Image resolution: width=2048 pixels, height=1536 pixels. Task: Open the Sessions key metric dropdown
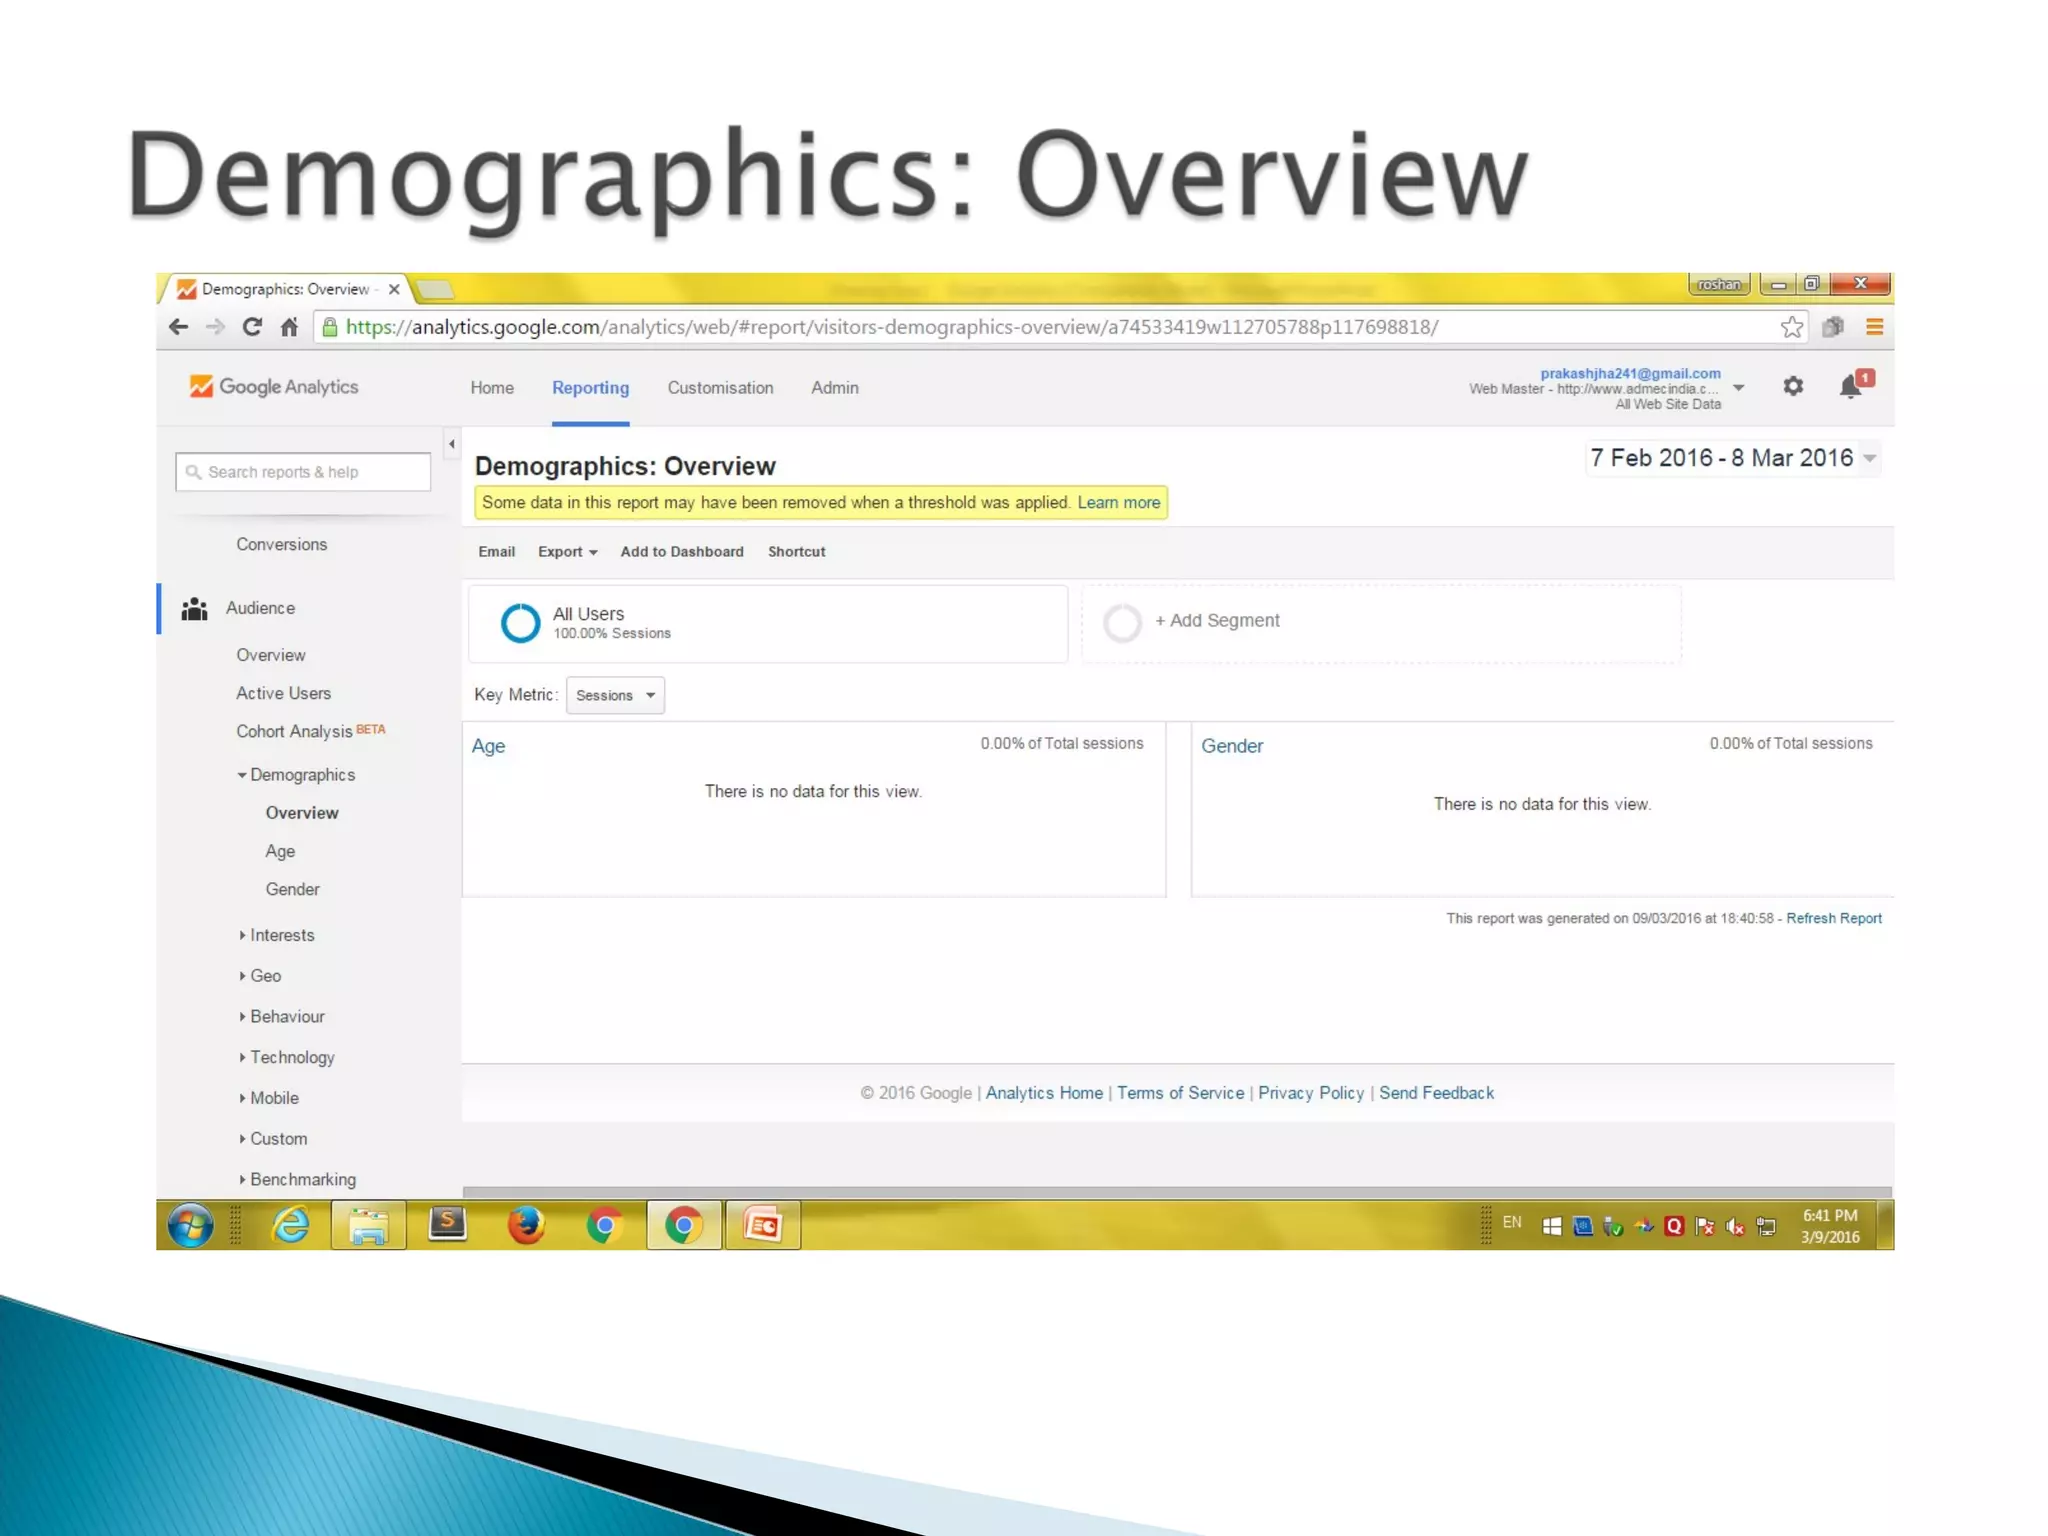coord(615,695)
